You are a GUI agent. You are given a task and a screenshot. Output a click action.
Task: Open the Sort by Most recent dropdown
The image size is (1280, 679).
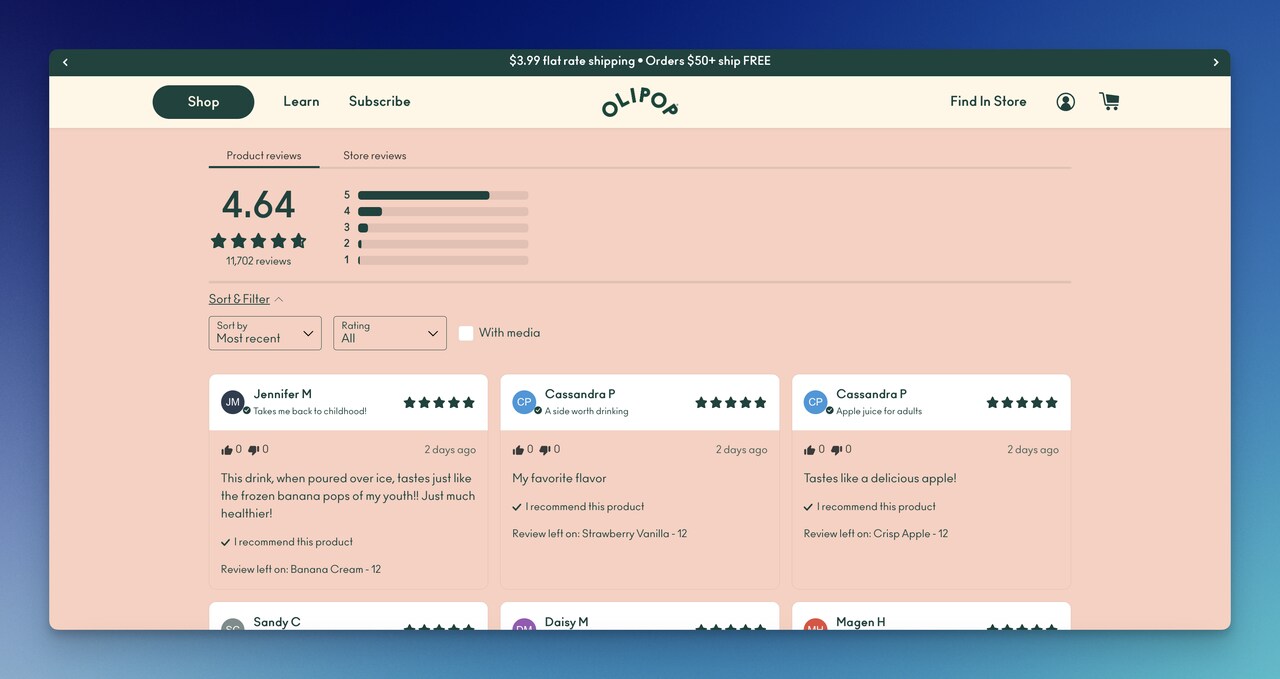tap(265, 333)
